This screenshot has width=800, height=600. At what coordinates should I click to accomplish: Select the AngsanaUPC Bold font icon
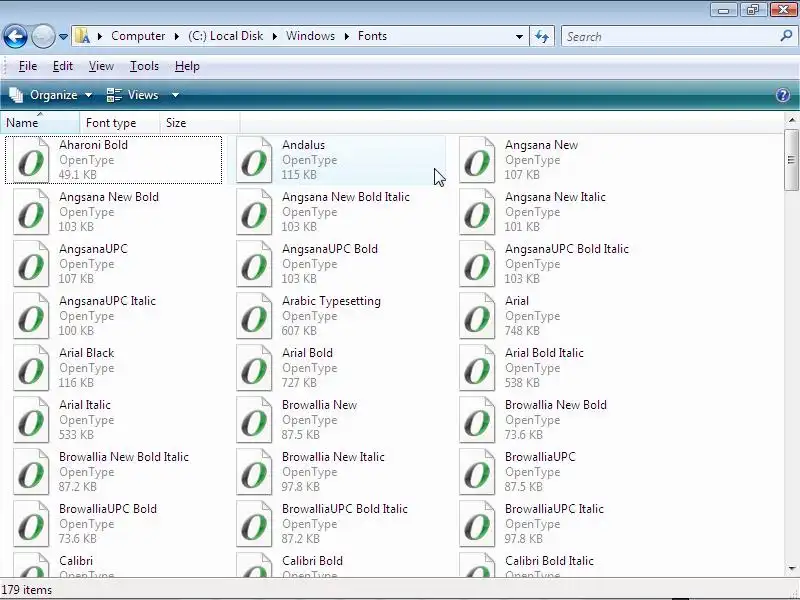(x=254, y=264)
